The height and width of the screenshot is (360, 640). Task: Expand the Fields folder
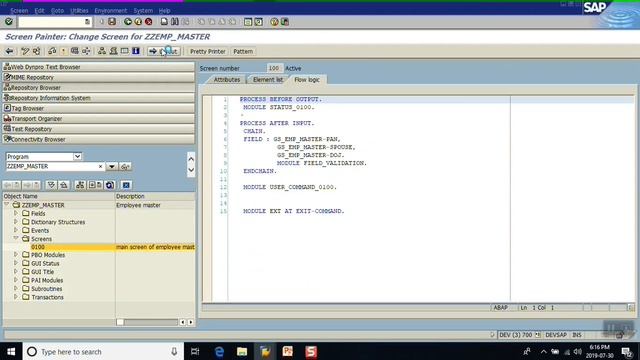(x=16, y=213)
